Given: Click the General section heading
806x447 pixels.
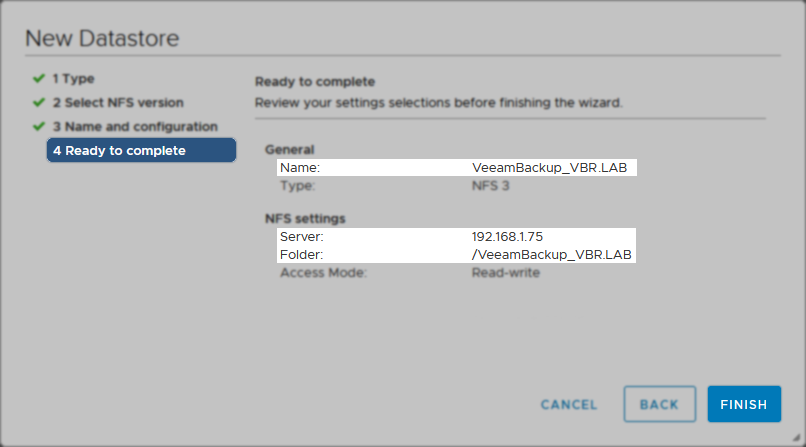Looking at the screenshot, I should click(289, 150).
